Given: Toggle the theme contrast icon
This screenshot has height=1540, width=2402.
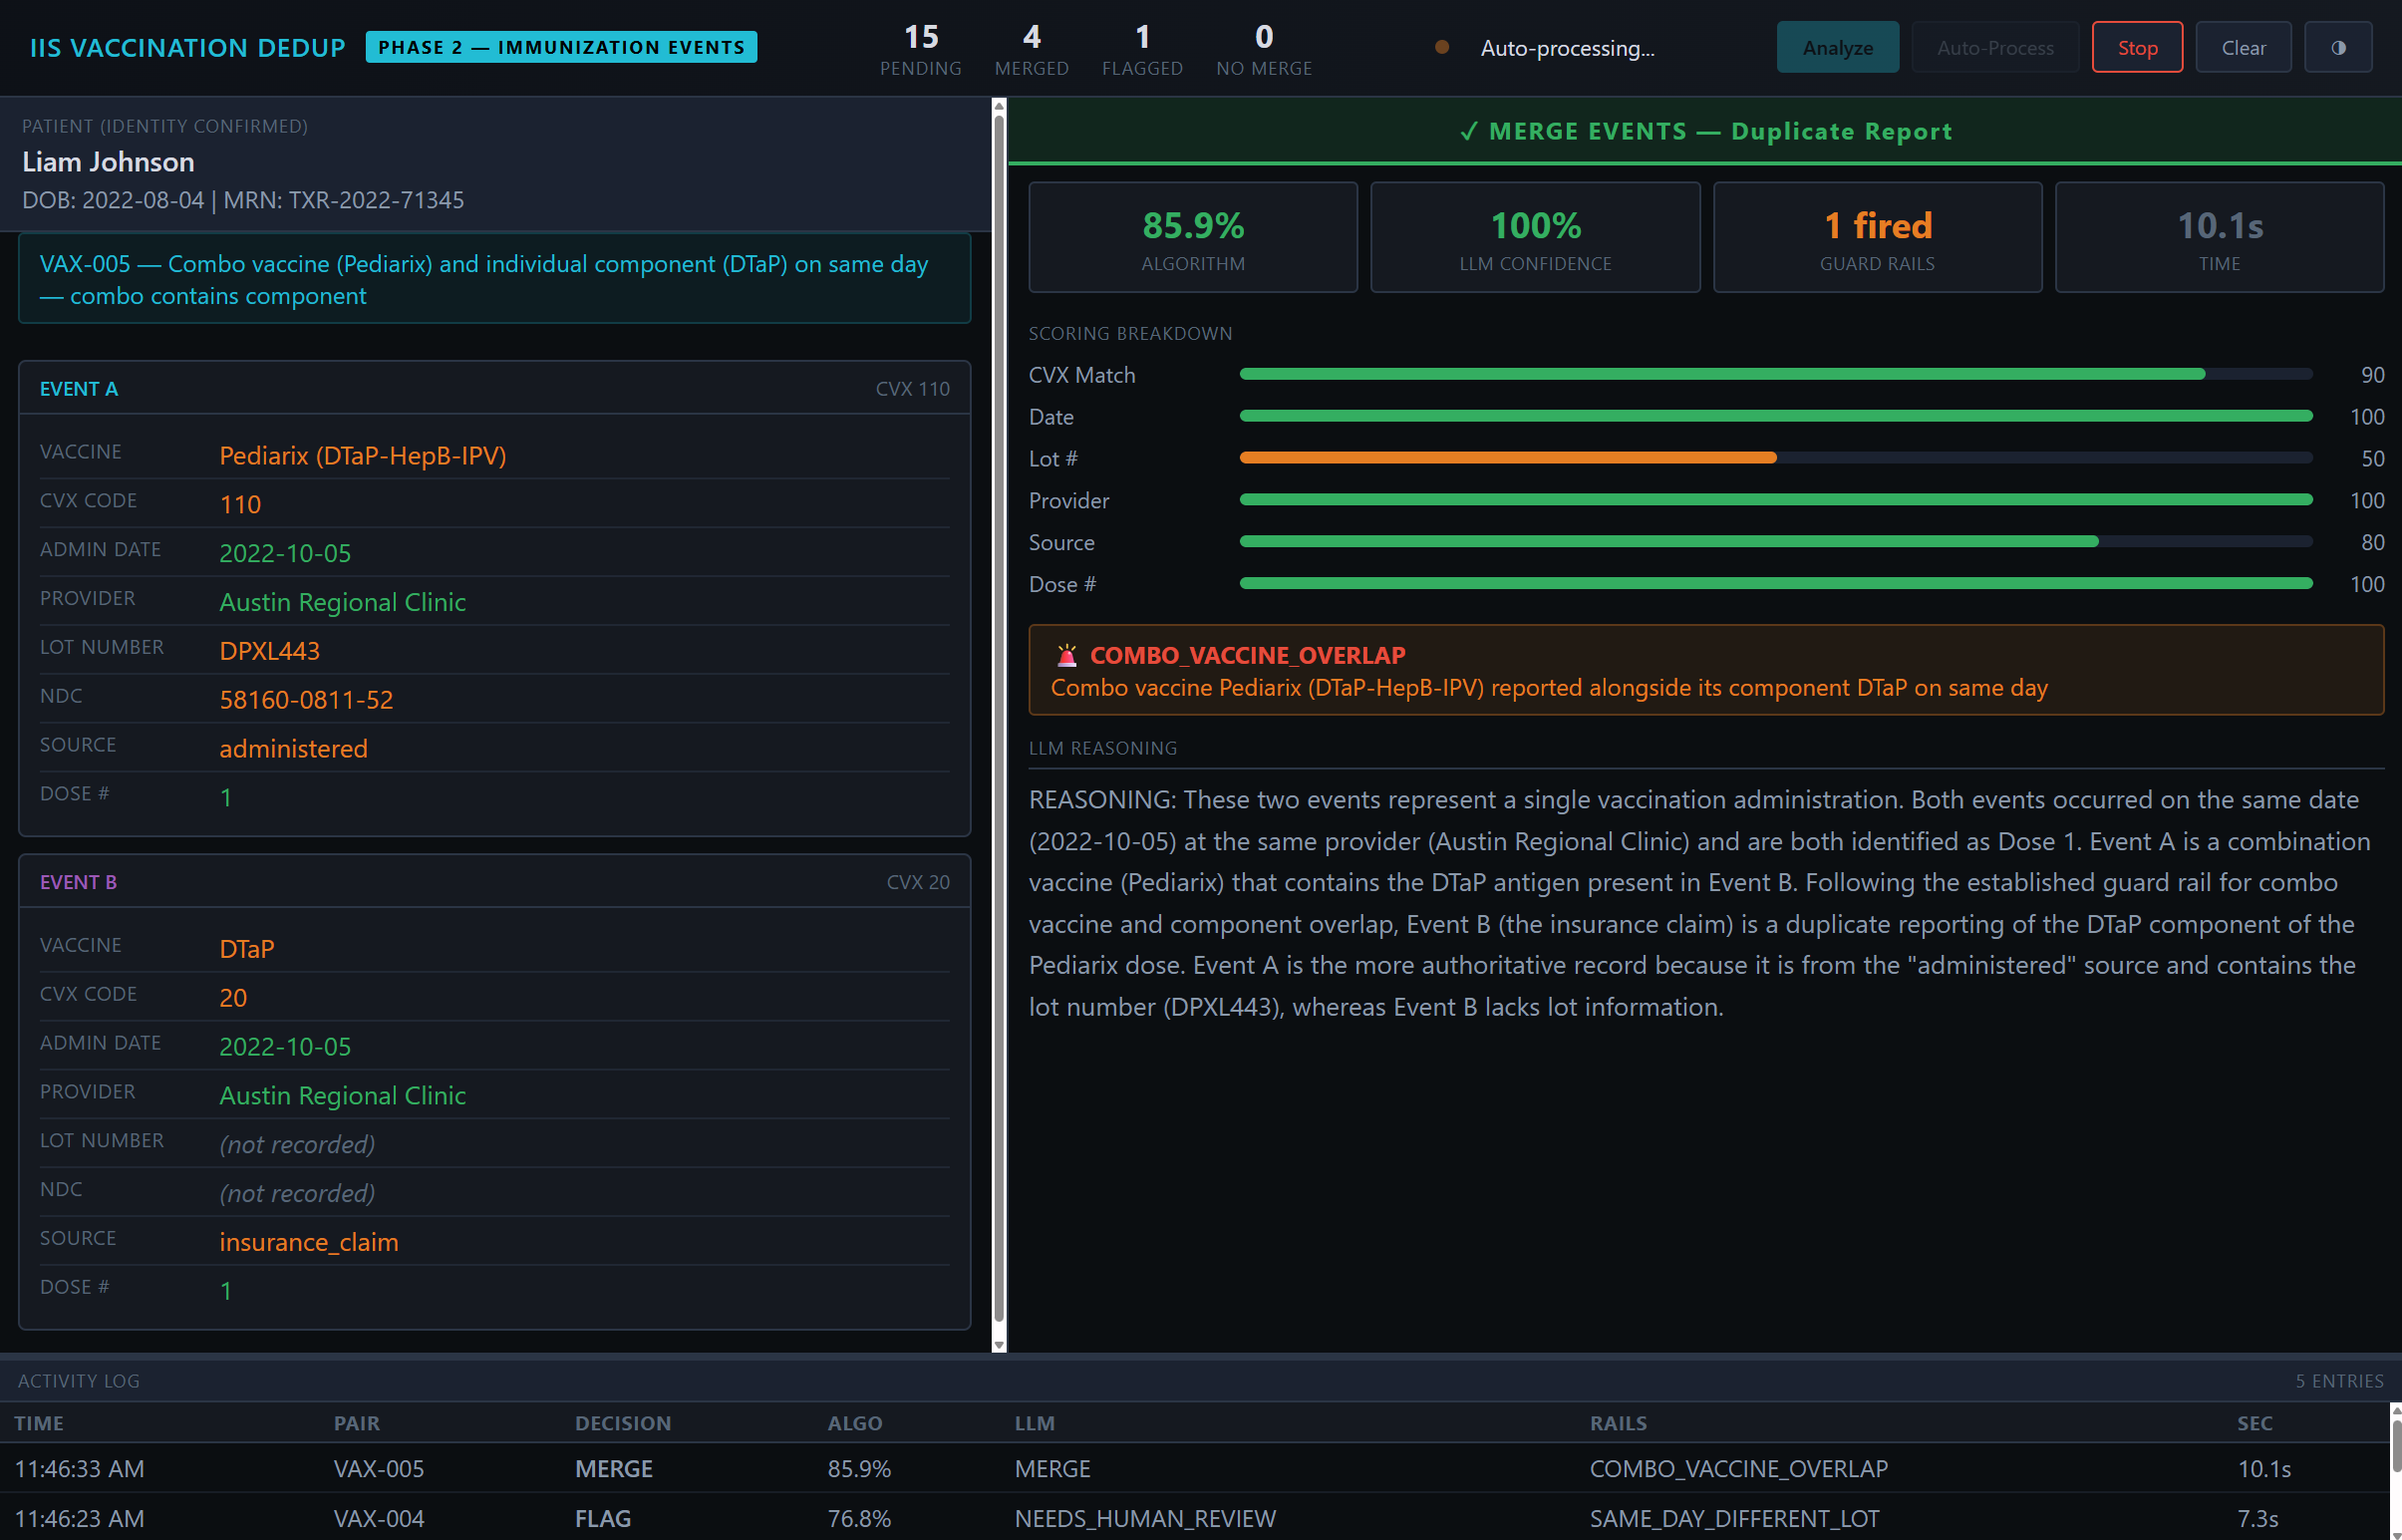Looking at the screenshot, I should 2337,46.
